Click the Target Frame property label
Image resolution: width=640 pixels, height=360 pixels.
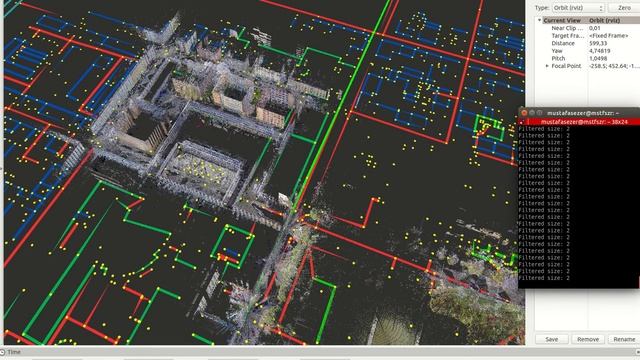[x=567, y=36]
